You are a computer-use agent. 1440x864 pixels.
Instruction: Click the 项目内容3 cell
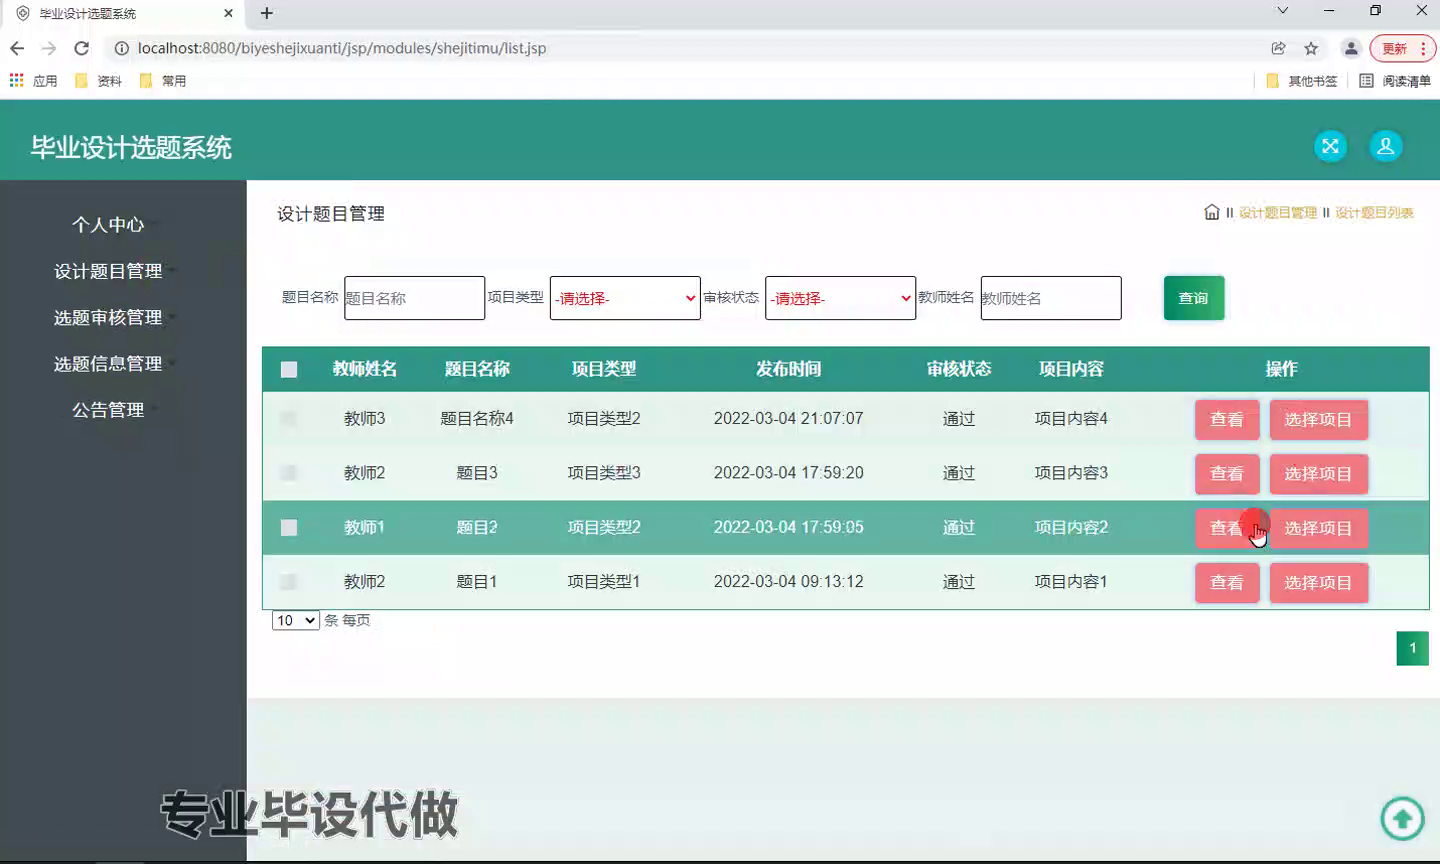1071,472
